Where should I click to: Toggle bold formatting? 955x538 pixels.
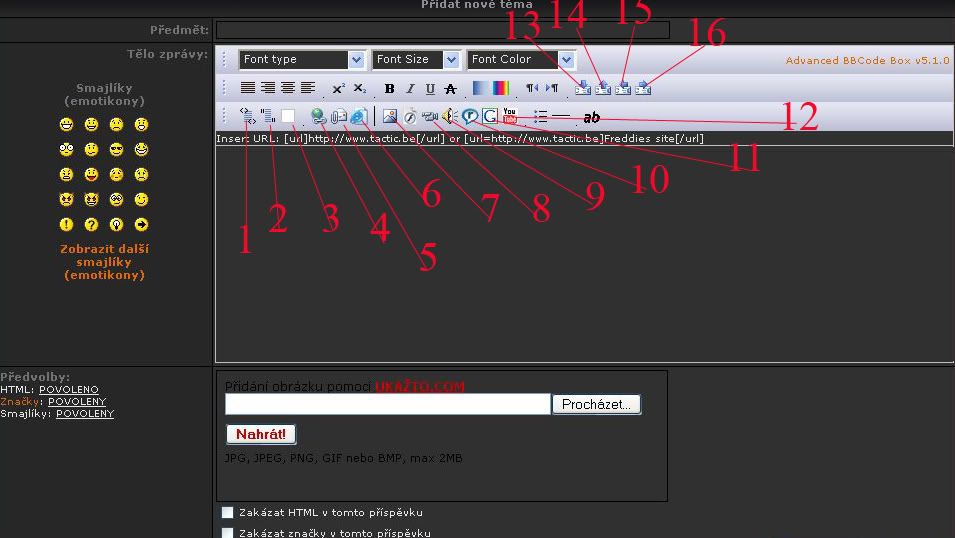pos(389,88)
